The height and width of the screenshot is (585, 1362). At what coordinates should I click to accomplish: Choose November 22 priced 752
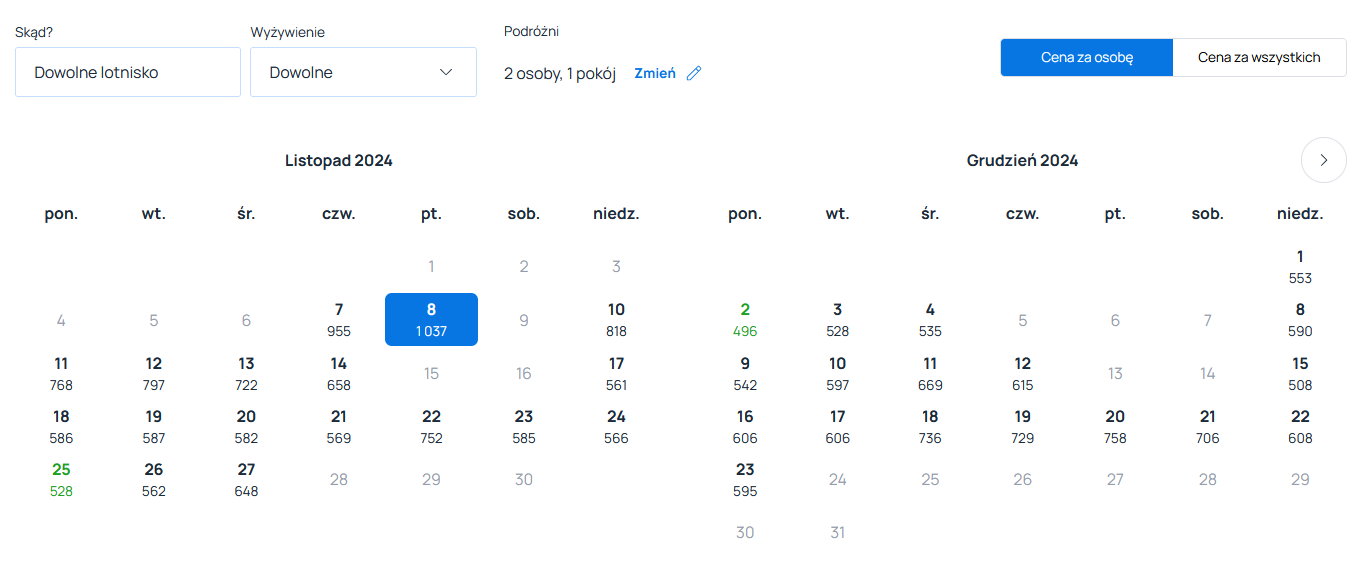click(431, 427)
